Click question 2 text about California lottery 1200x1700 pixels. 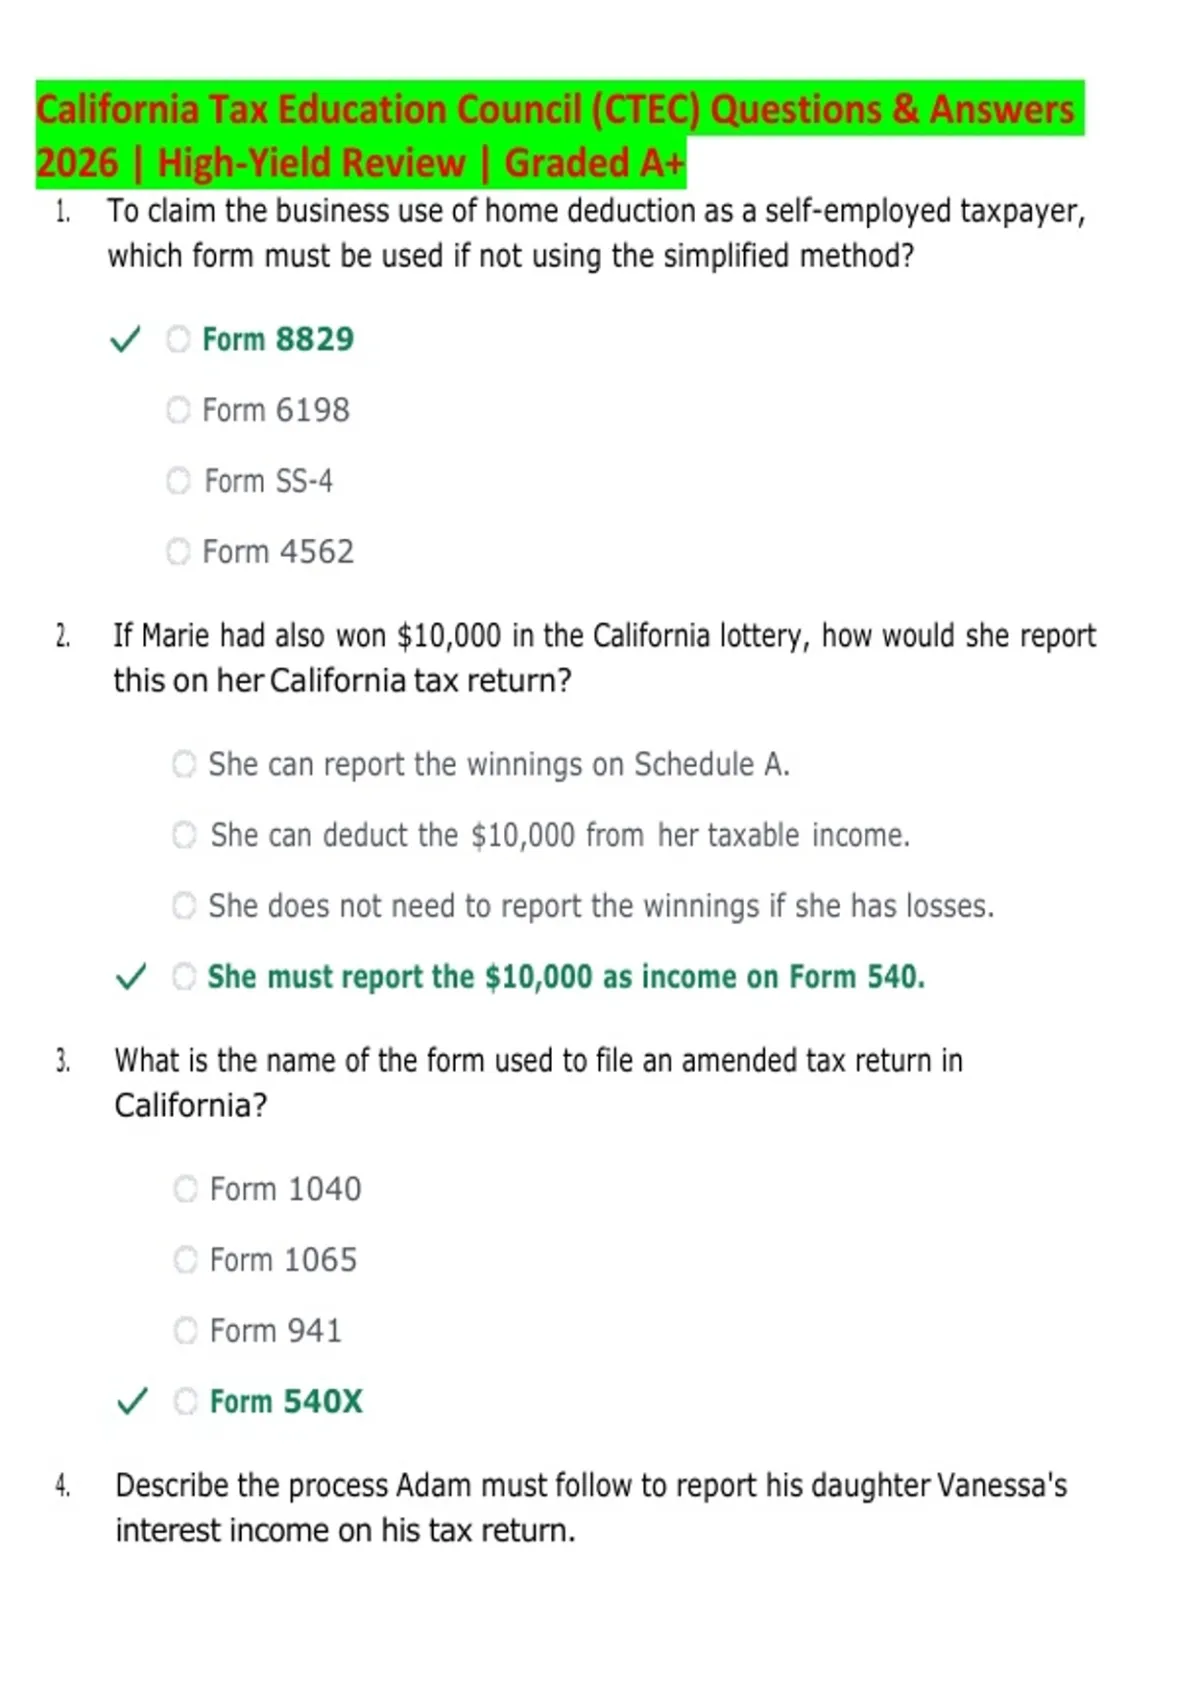tap(604, 658)
